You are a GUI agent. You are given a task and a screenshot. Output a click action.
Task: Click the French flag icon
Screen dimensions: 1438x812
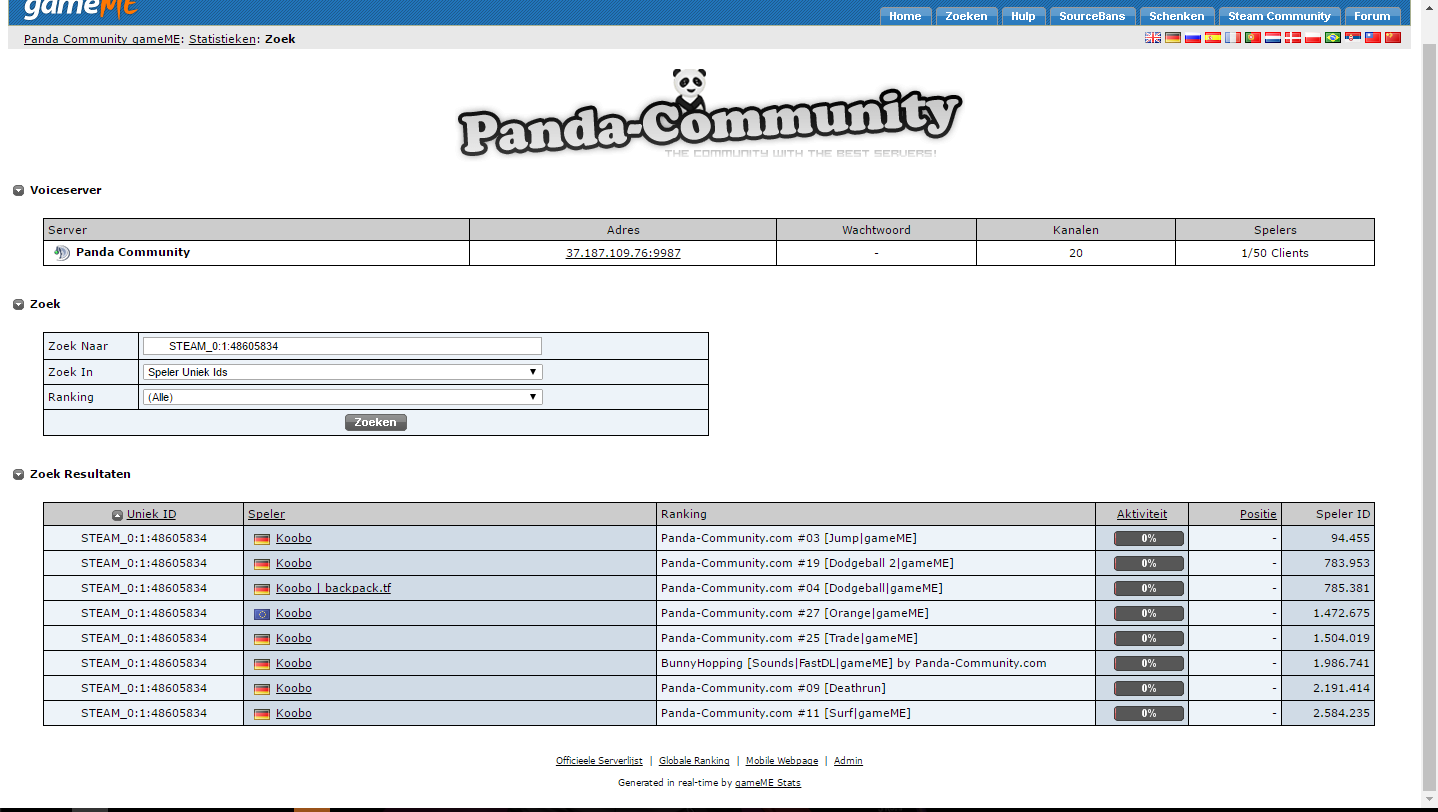click(1233, 38)
